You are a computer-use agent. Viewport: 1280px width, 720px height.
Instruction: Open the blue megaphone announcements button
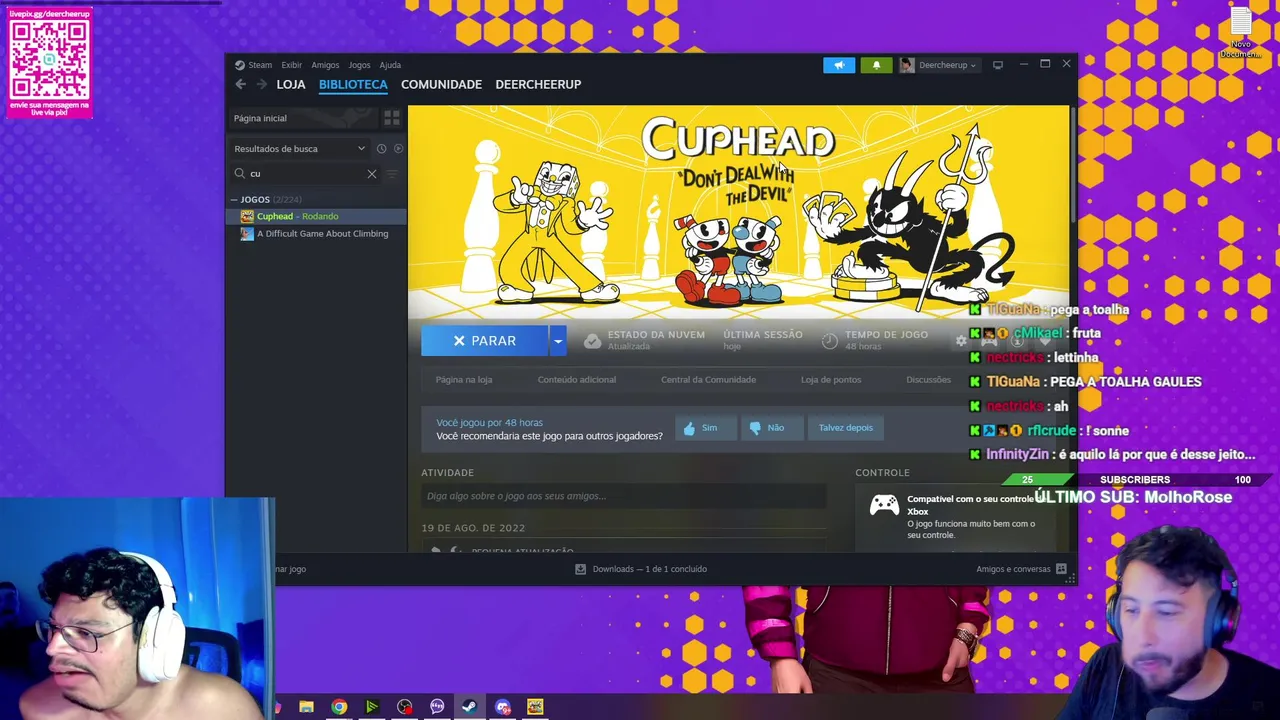point(839,65)
